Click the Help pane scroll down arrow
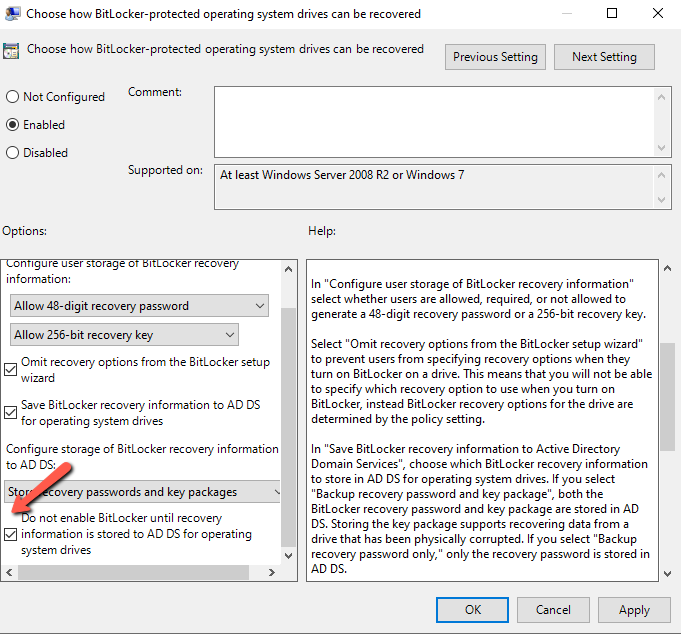The image size is (681, 634). [667, 571]
